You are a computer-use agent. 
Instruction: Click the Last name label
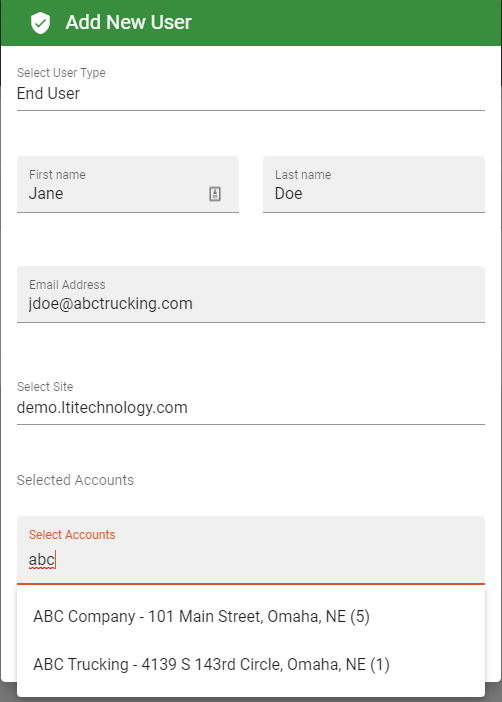point(303,175)
